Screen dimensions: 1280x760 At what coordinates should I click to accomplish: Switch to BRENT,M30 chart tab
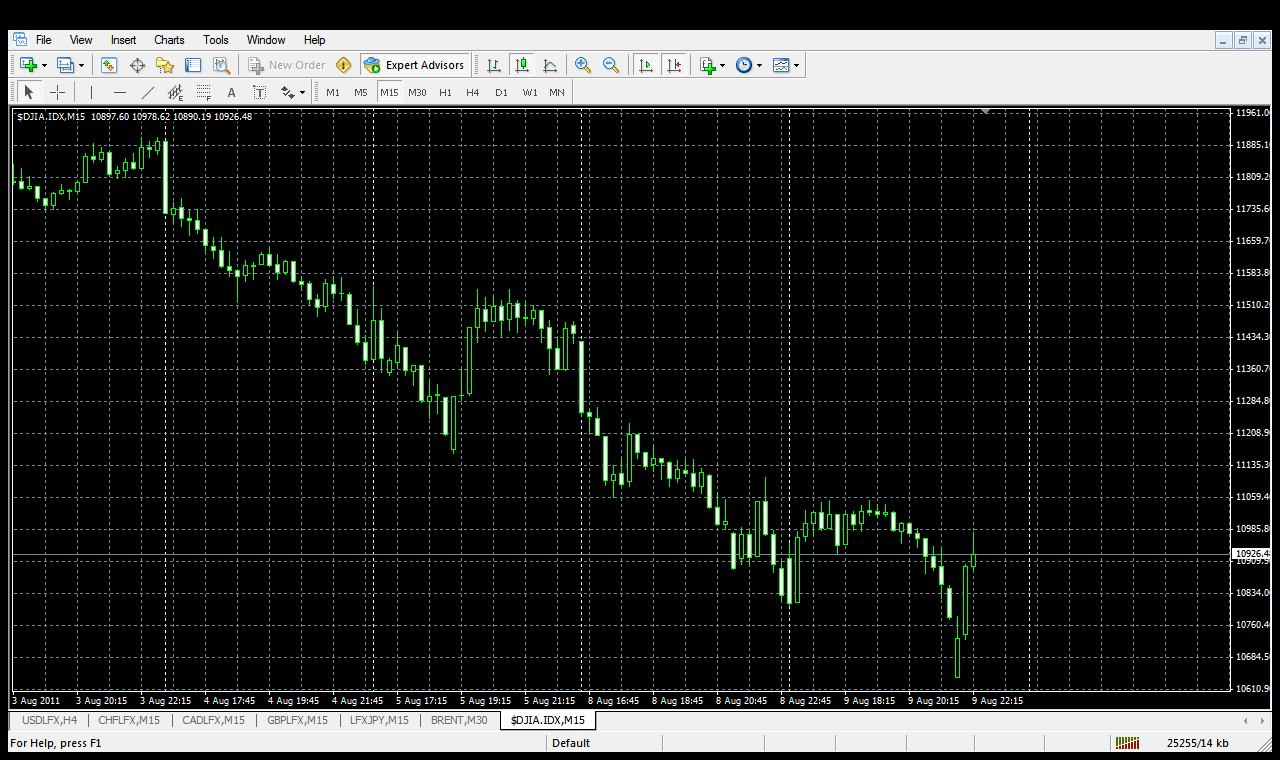[x=459, y=720]
